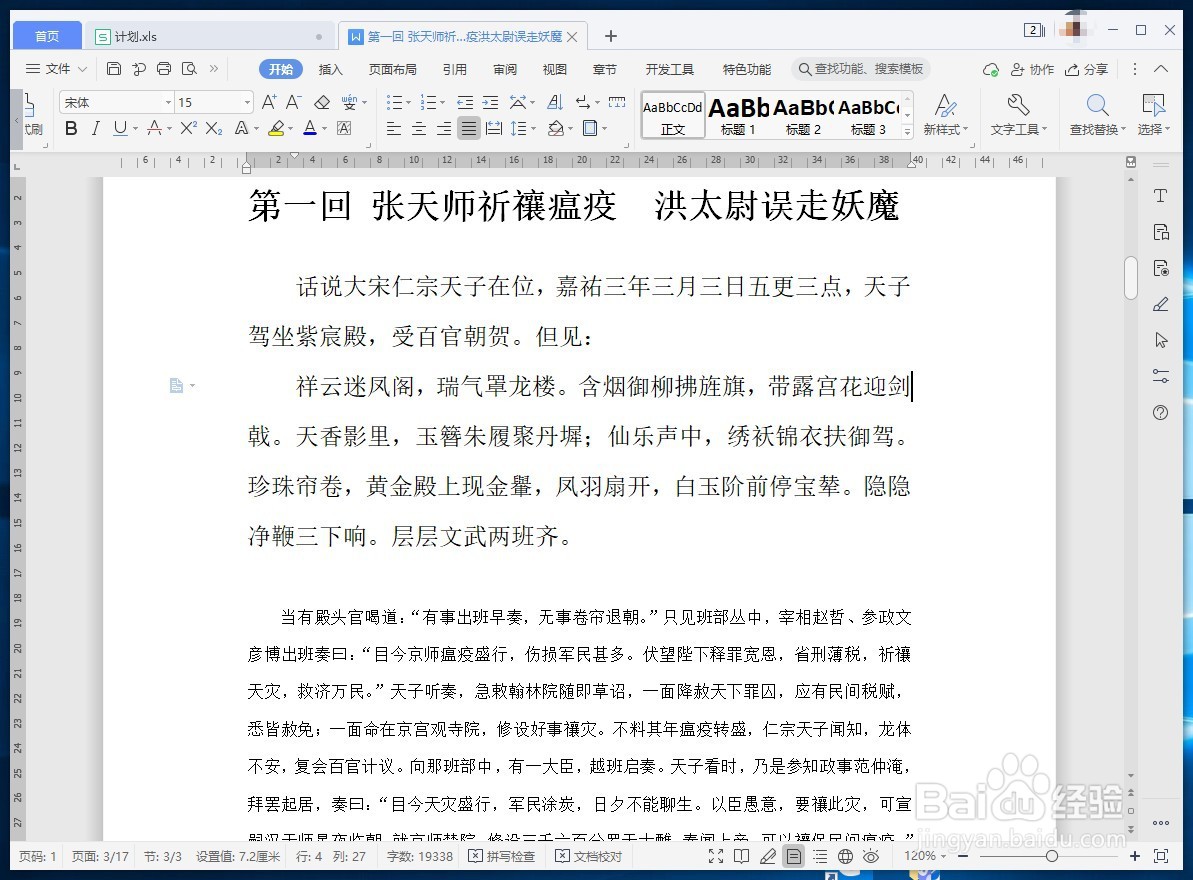Click the vertical scrollbar thumb
The image size is (1193, 880).
tap(1131, 278)
